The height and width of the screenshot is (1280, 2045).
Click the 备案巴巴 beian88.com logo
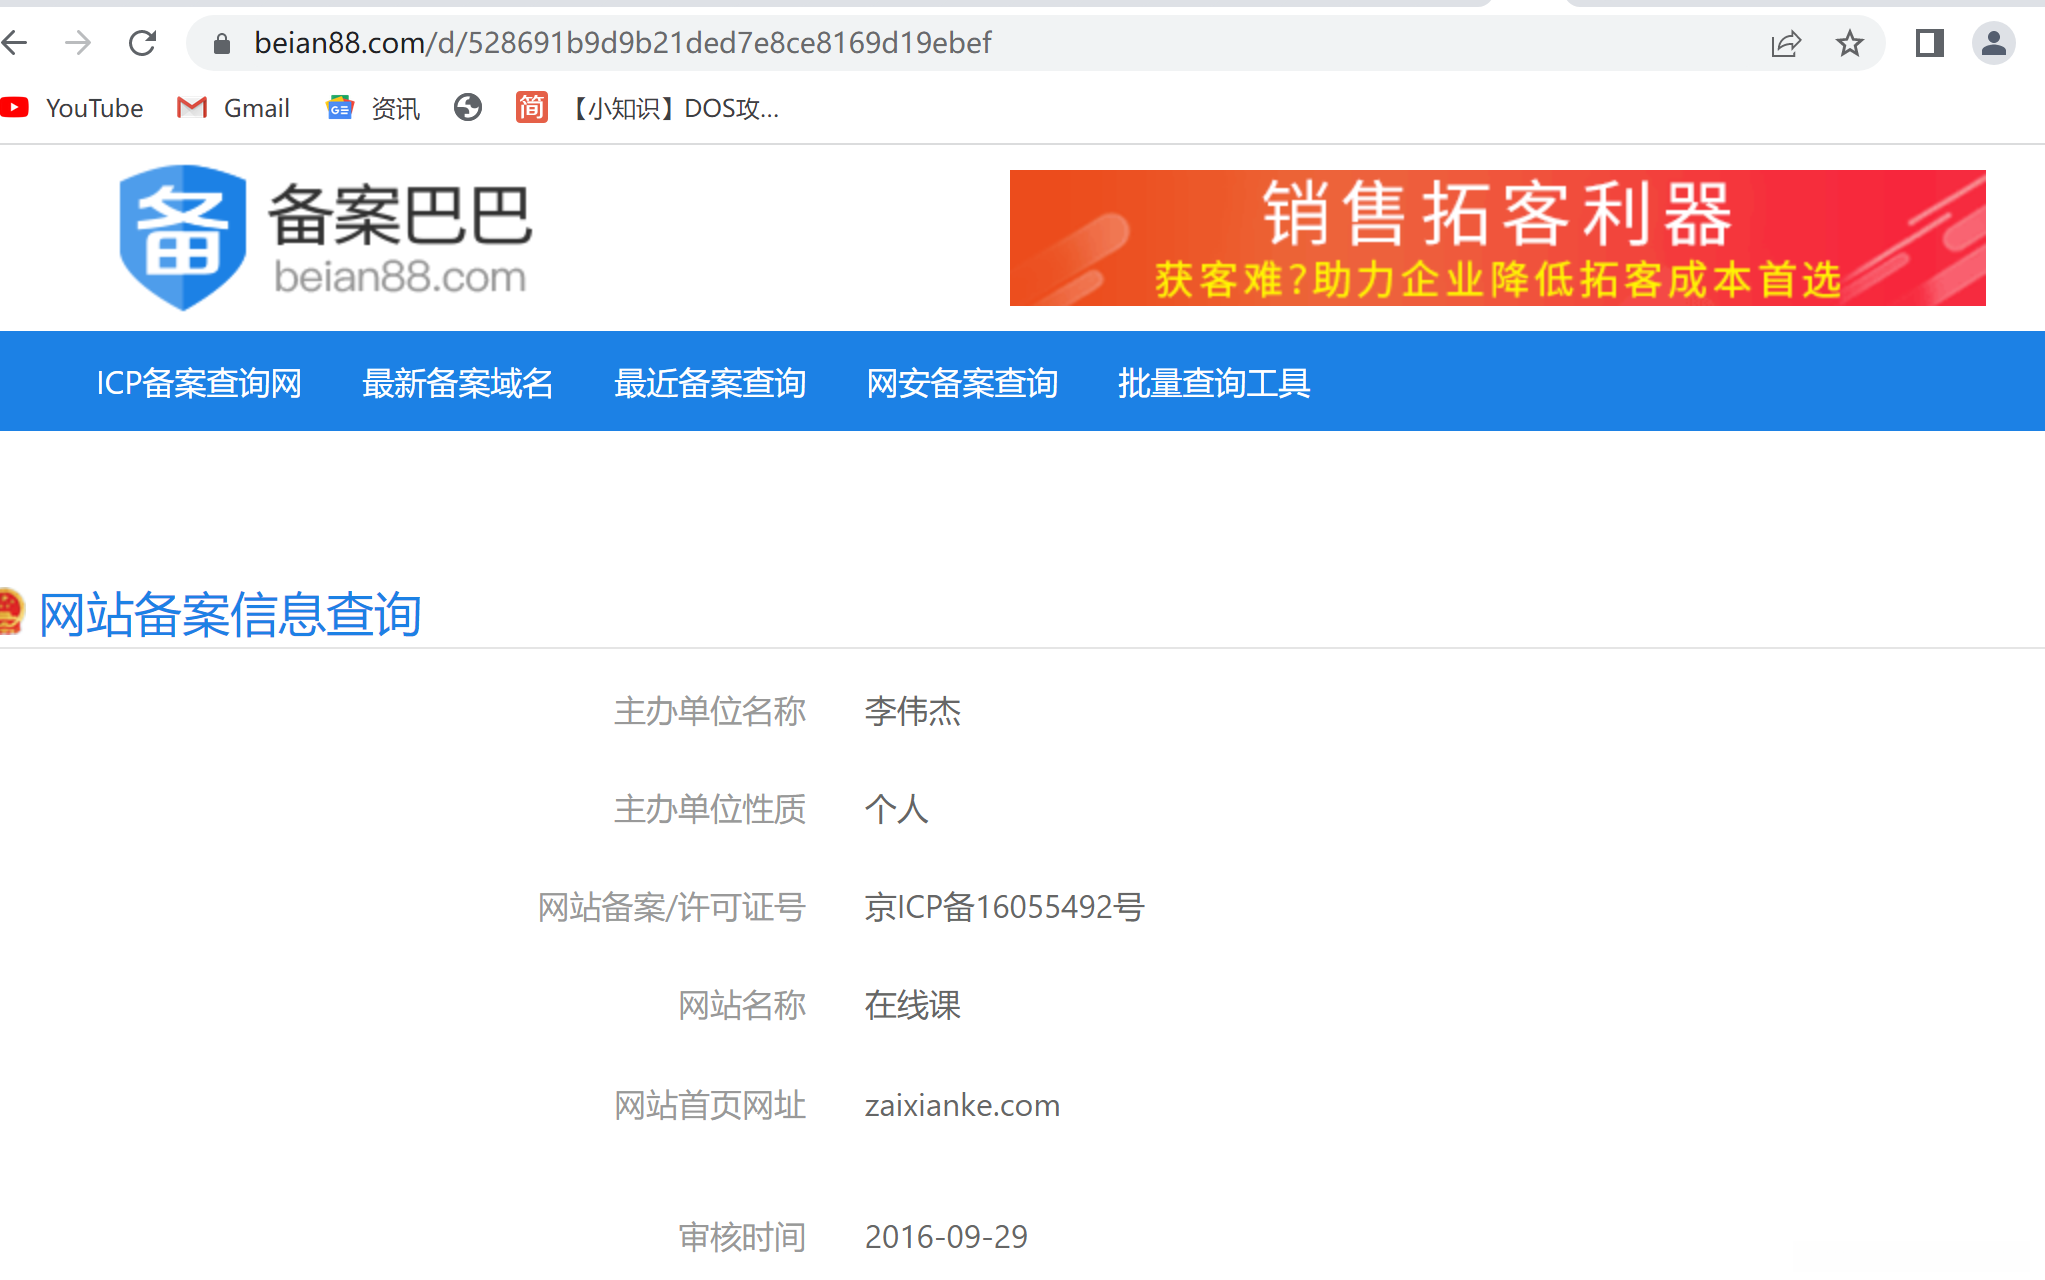[326, 238]
